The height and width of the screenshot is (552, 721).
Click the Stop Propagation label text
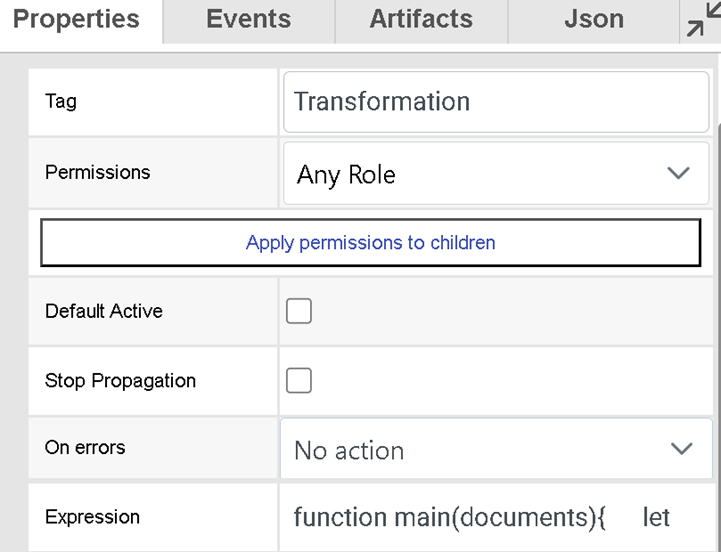120,381
